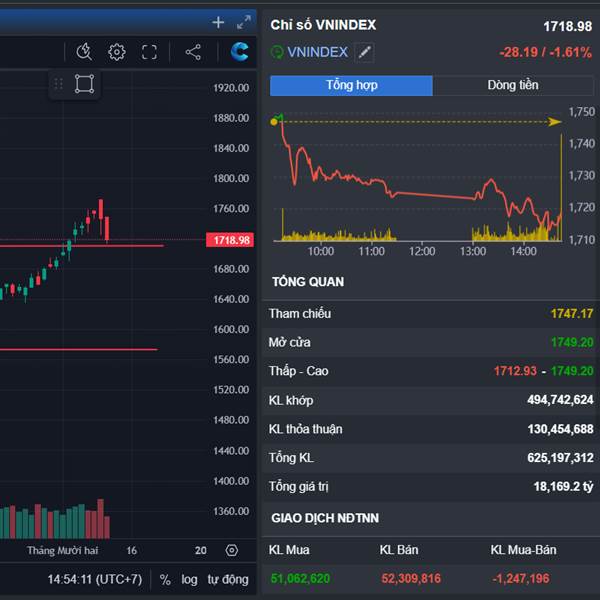Click the Tổng KL value 625,197,312

pyautogui.click(x=560, y=458)
